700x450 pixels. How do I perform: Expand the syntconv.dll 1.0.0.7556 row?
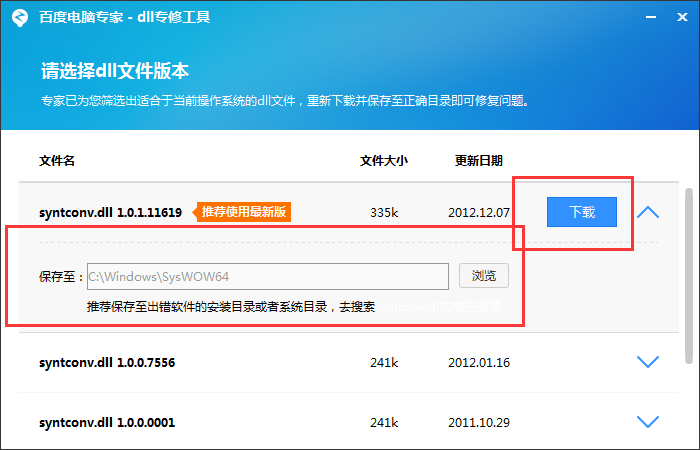click(648, 362)
